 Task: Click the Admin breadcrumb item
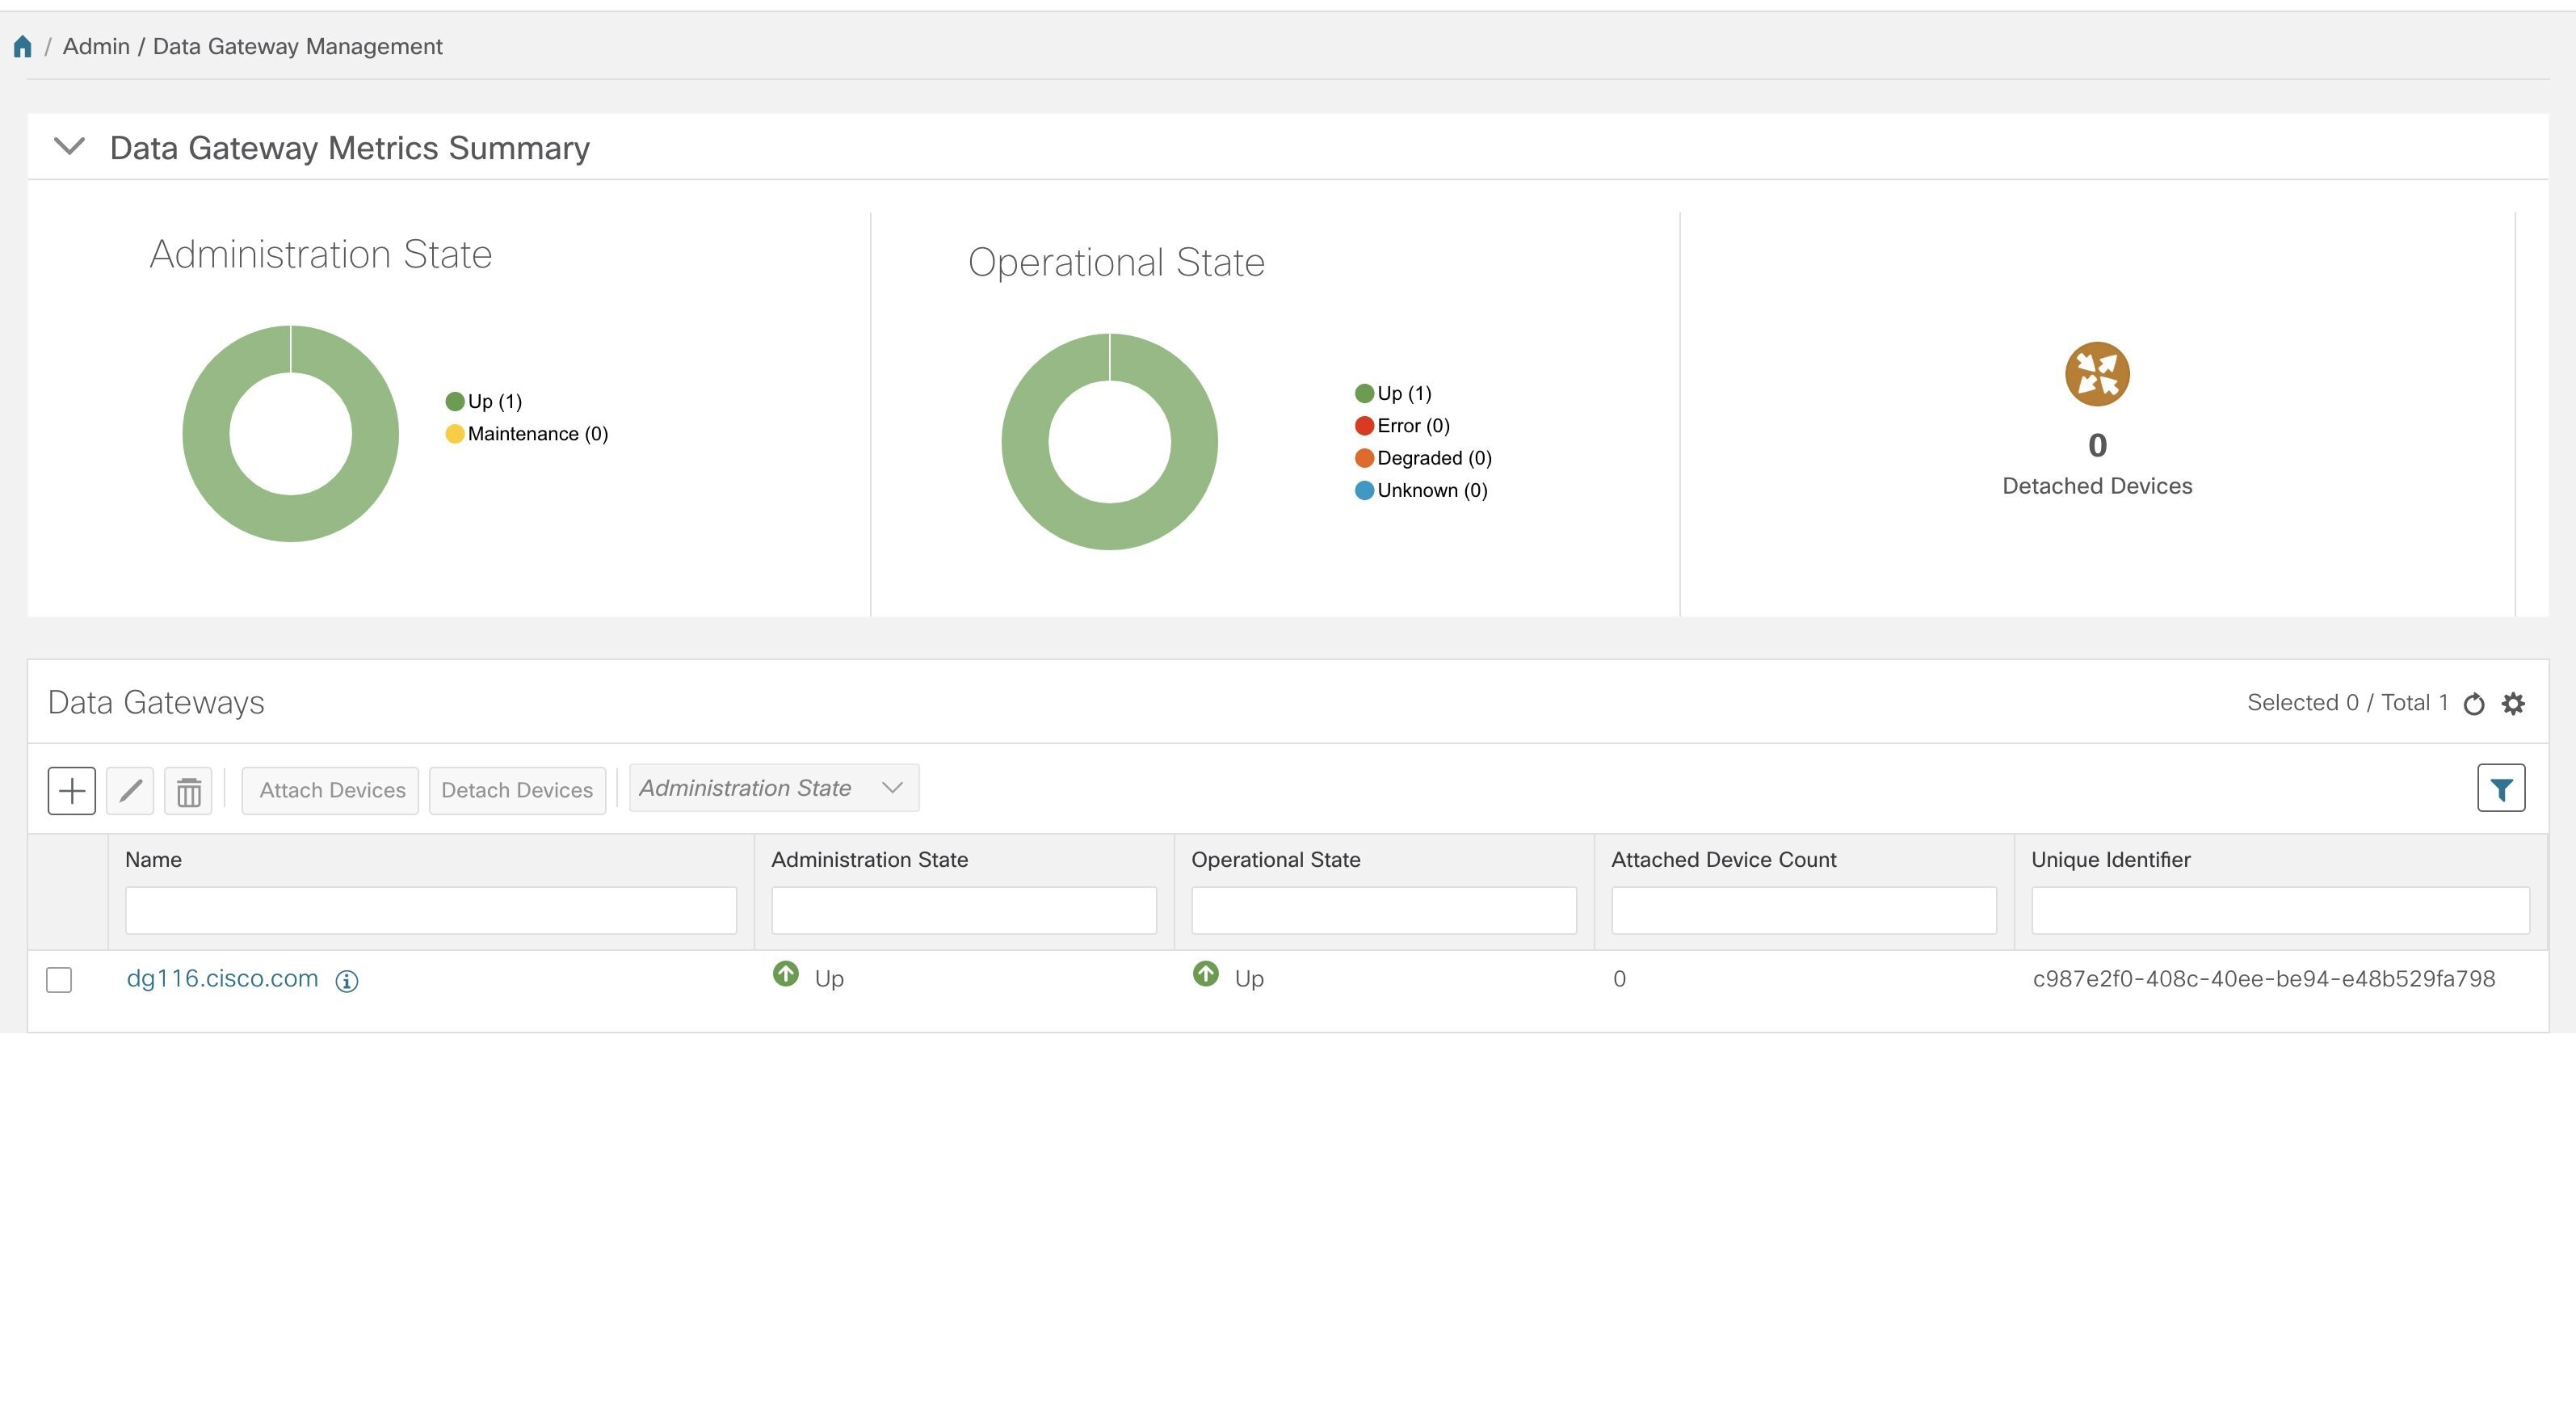click(95, 46)
